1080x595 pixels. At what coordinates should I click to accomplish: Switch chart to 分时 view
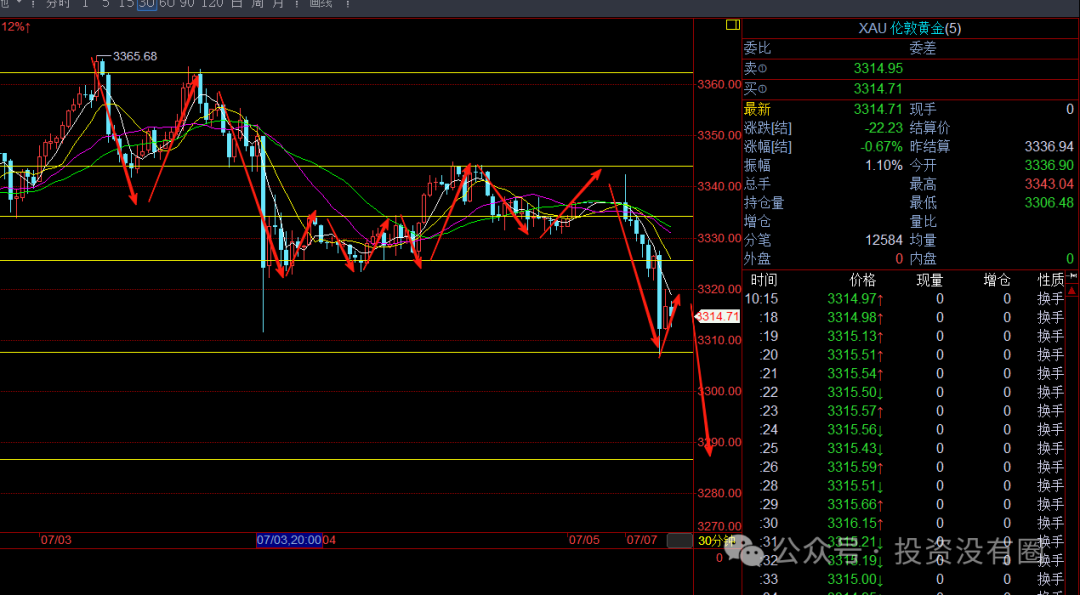pos(58,3)
